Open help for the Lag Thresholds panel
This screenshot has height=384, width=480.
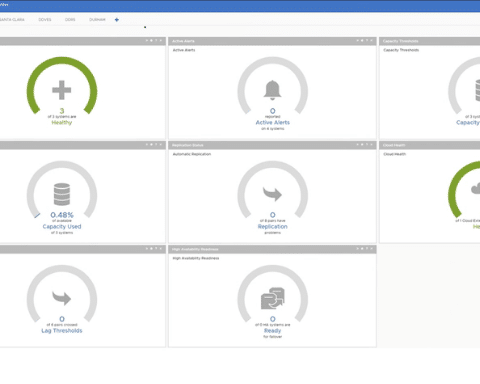click(156, 249)
